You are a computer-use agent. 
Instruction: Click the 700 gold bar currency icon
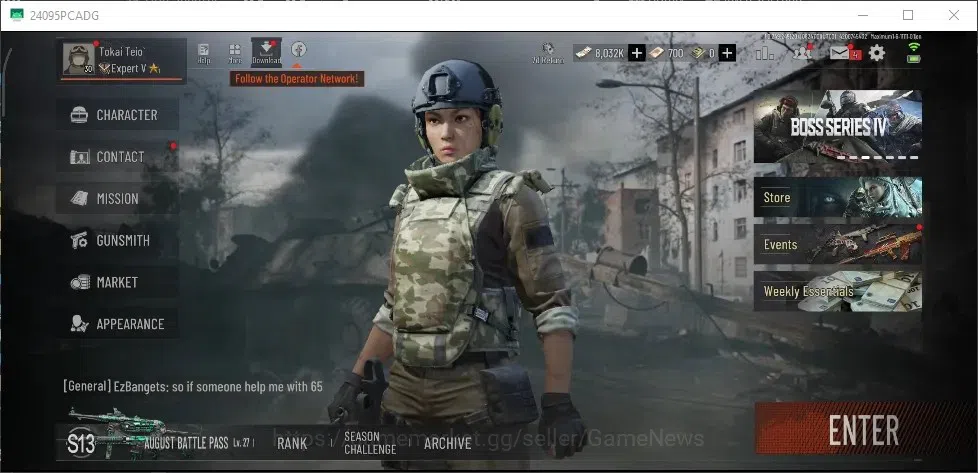tap(656, 53)
